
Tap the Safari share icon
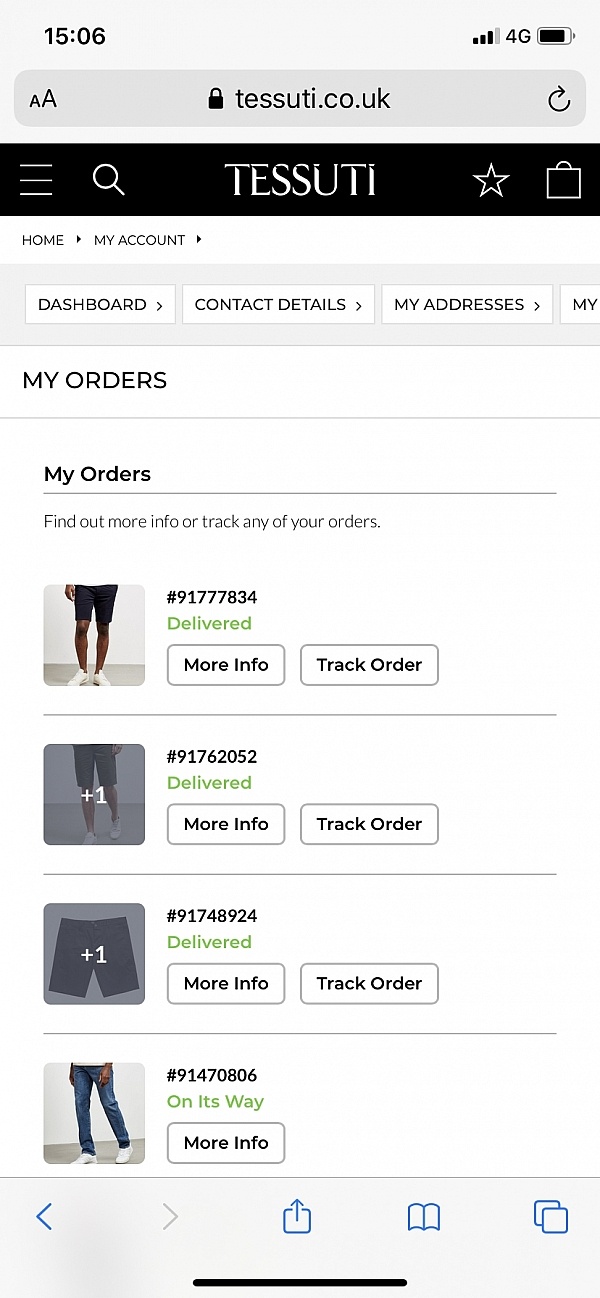pyautogui.click(x=297, y=1216)
